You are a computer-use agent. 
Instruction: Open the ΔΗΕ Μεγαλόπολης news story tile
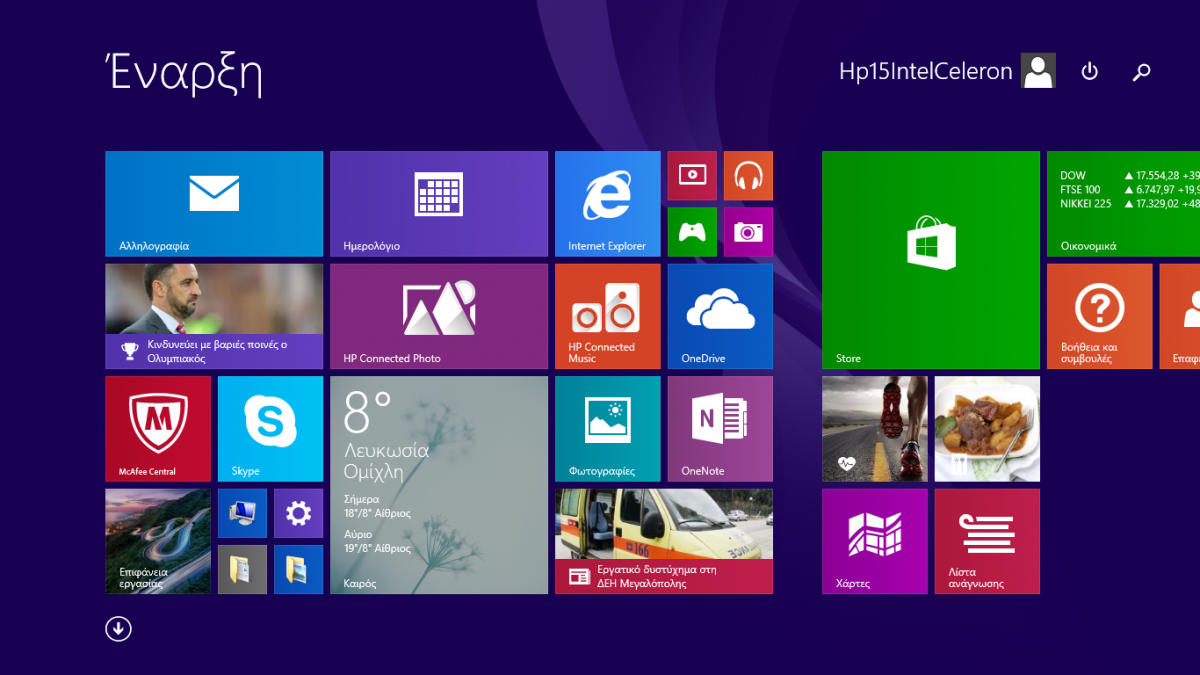(664, 541)
